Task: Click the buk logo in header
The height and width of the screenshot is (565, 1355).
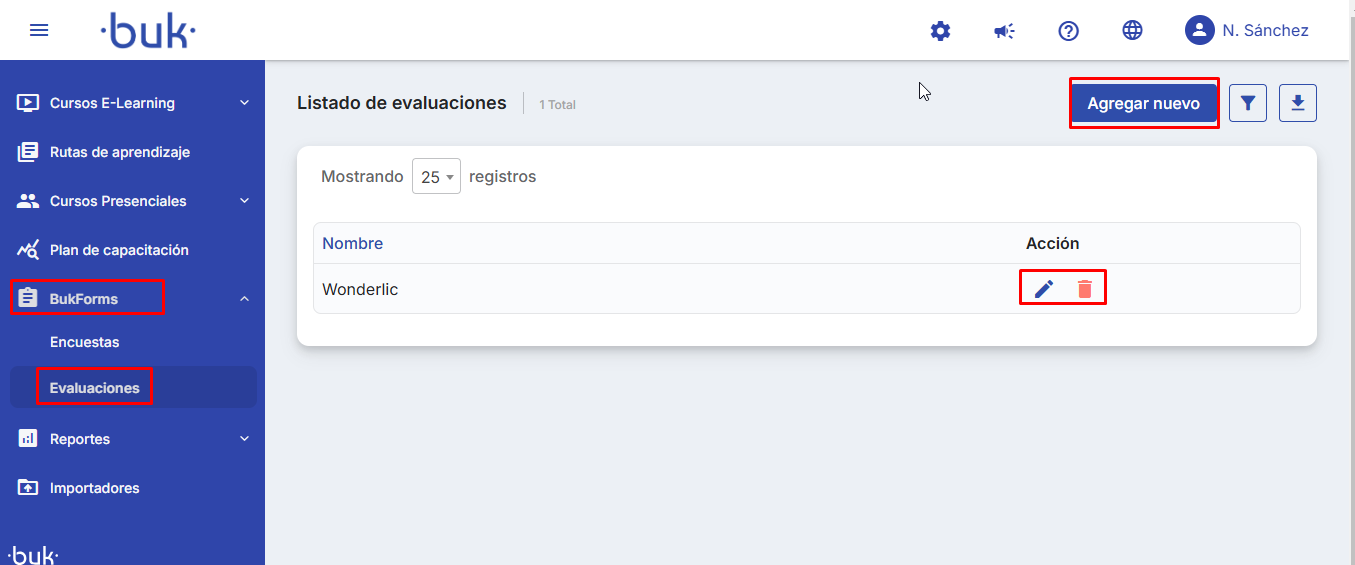Action: [148, 31]
